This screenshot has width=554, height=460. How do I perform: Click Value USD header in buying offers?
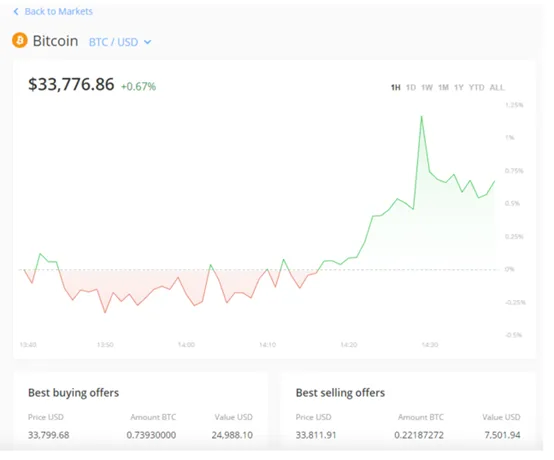click(234, 417)
